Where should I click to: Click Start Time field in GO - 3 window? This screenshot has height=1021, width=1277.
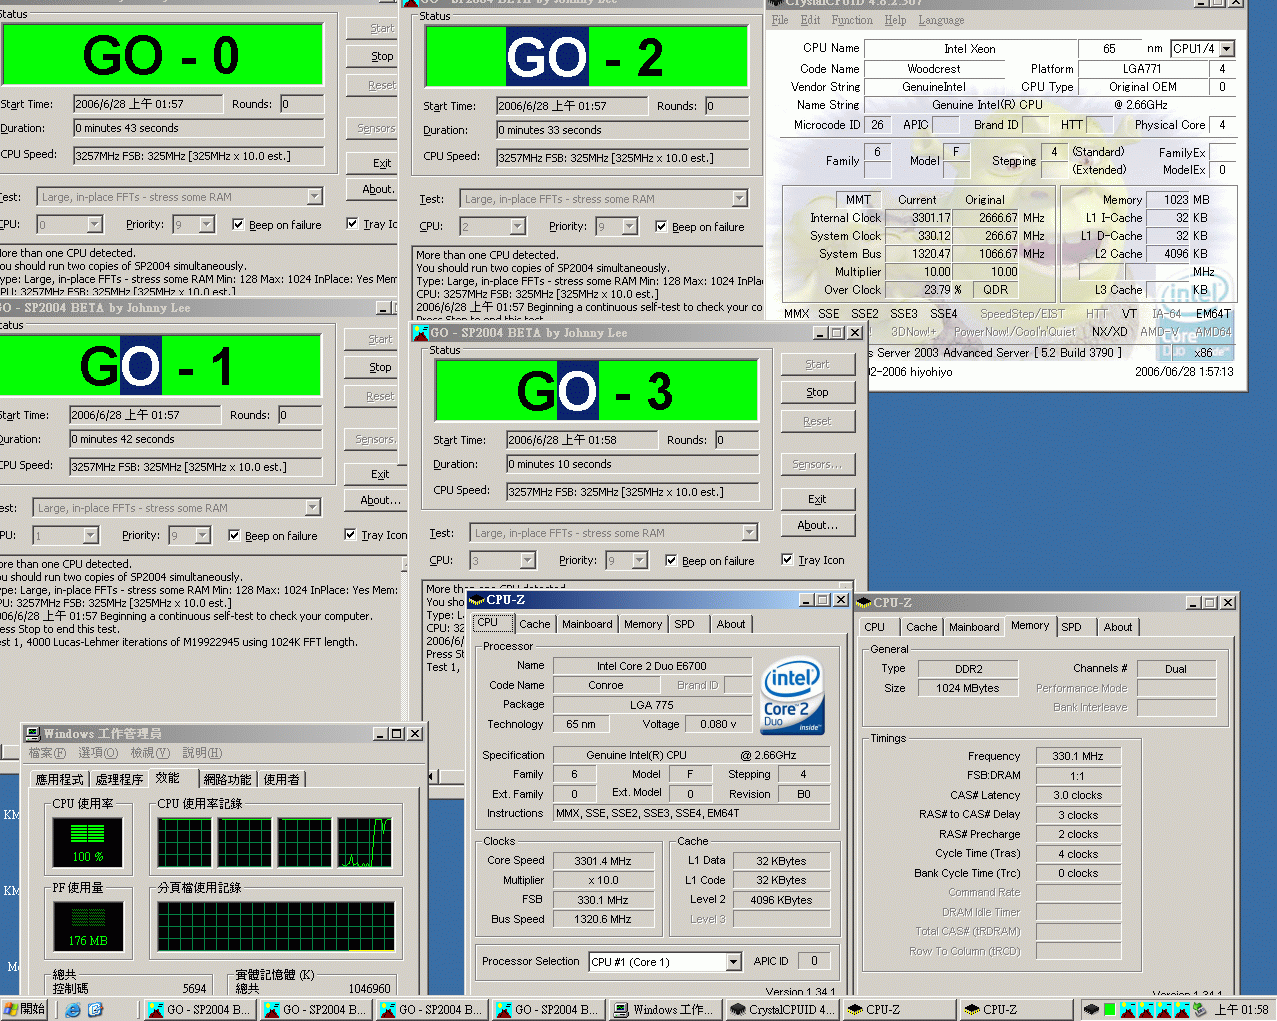(582, 440)
